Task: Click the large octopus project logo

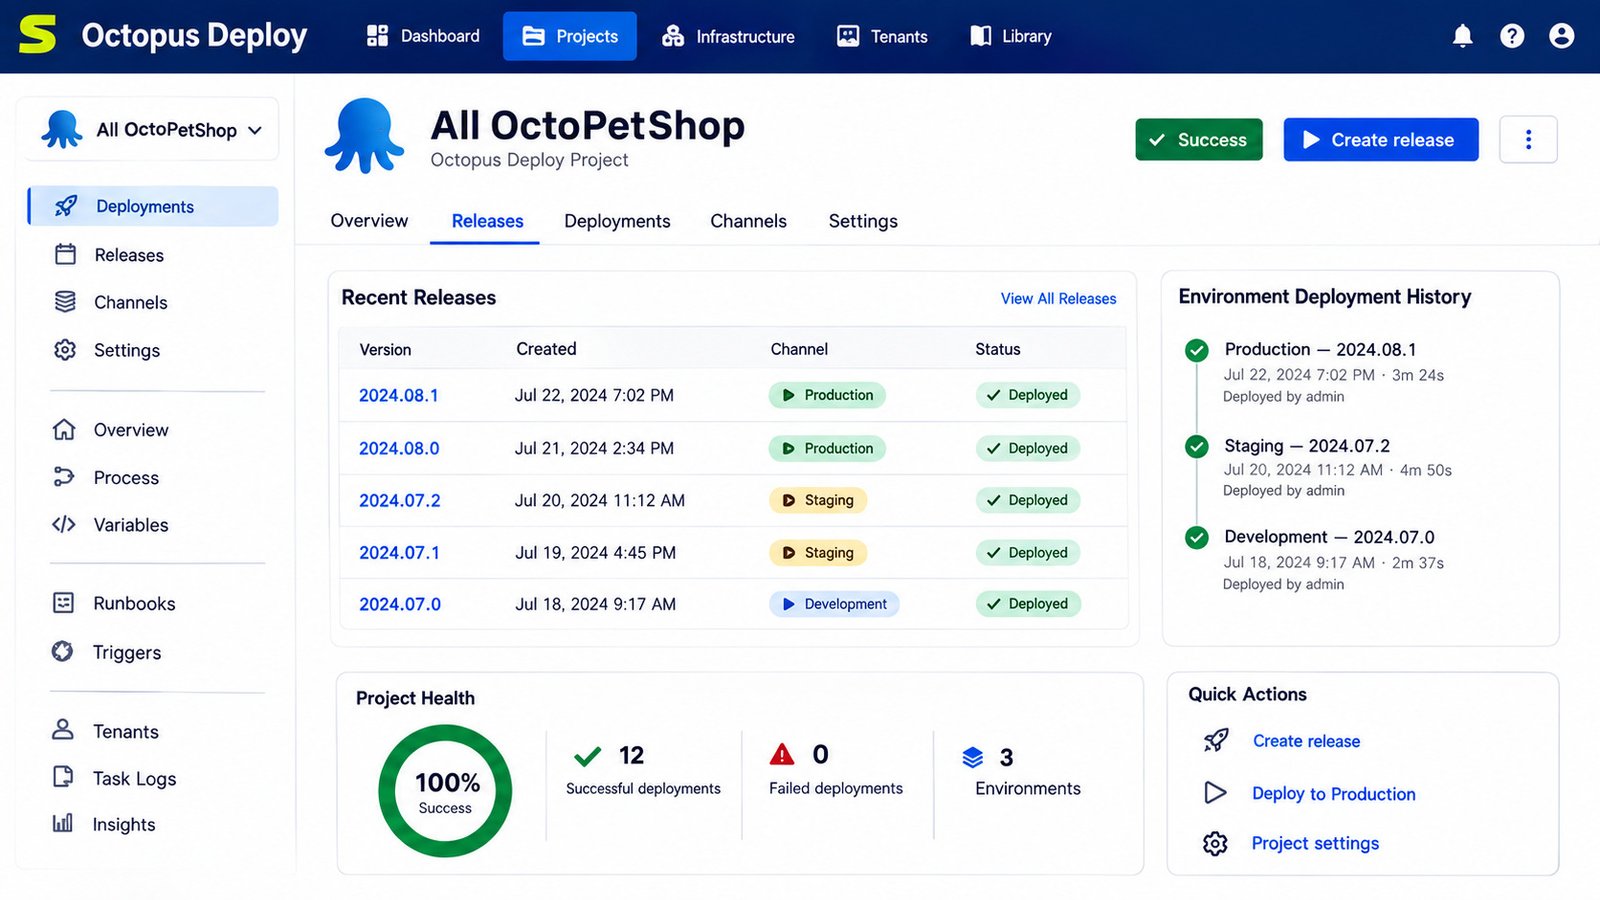Action: pyautogui.click(x=364, y=136)
